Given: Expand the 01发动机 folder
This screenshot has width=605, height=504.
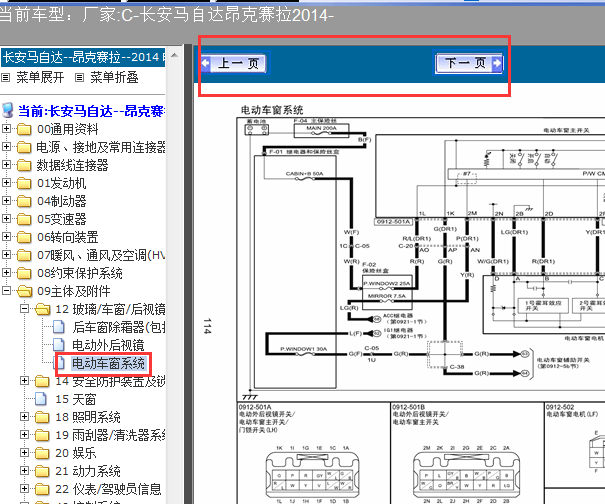Looking at the screenshot, I should coord(6,182).
